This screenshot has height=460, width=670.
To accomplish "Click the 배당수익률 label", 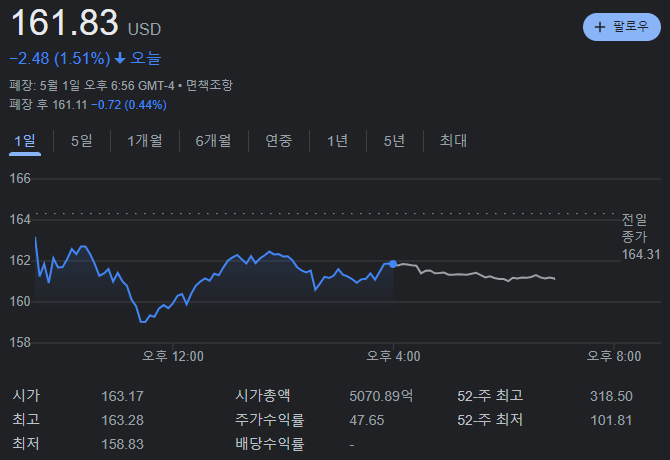I will pyautogui.click(x=270, y=444).
